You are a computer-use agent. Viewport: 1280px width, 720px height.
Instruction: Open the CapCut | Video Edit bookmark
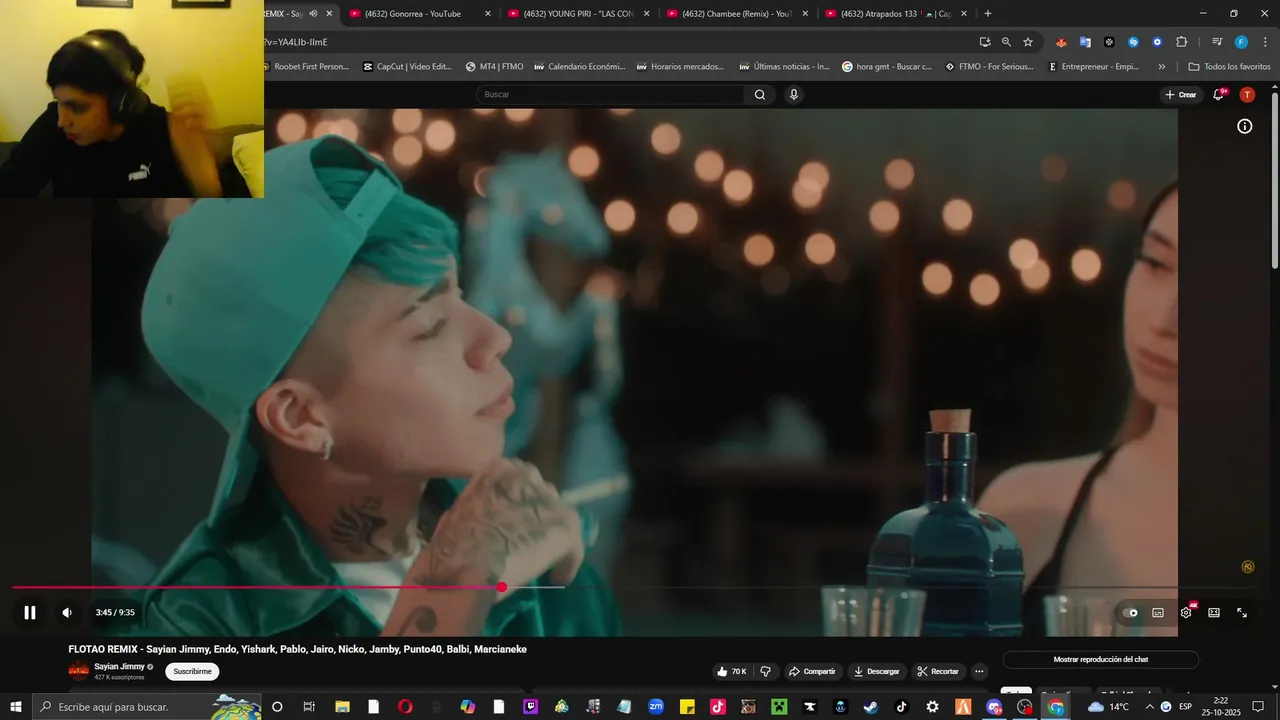pyautogui.click(x=407, y=67)
